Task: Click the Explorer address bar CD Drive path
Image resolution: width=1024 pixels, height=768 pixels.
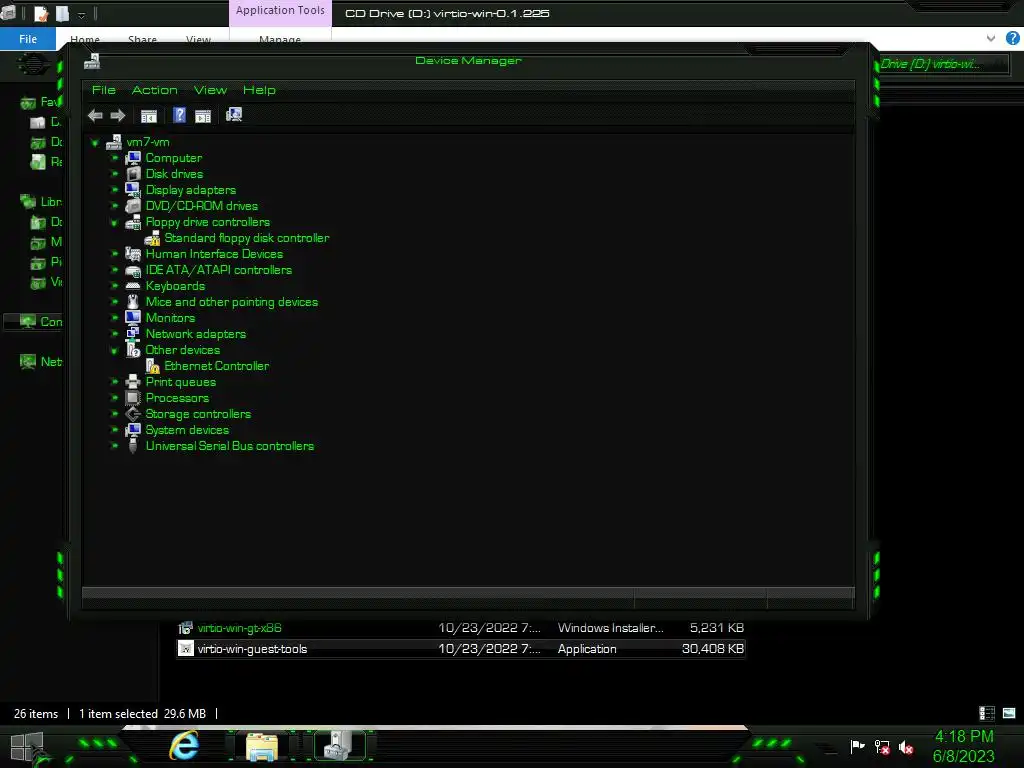Action: click(x=931, y=64)
